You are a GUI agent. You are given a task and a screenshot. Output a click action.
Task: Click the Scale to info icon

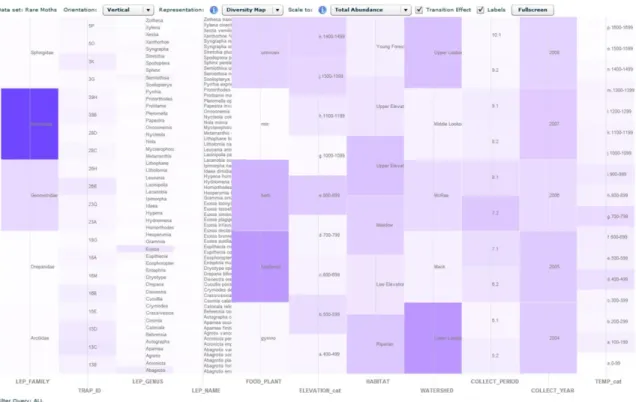point(322,10)
